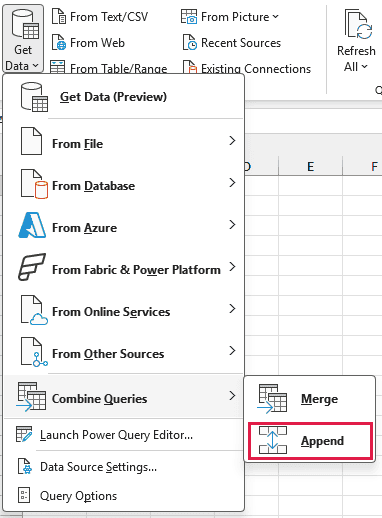
Task: Click the From Database cylinder icon
Action: click(x=34, y=184)
